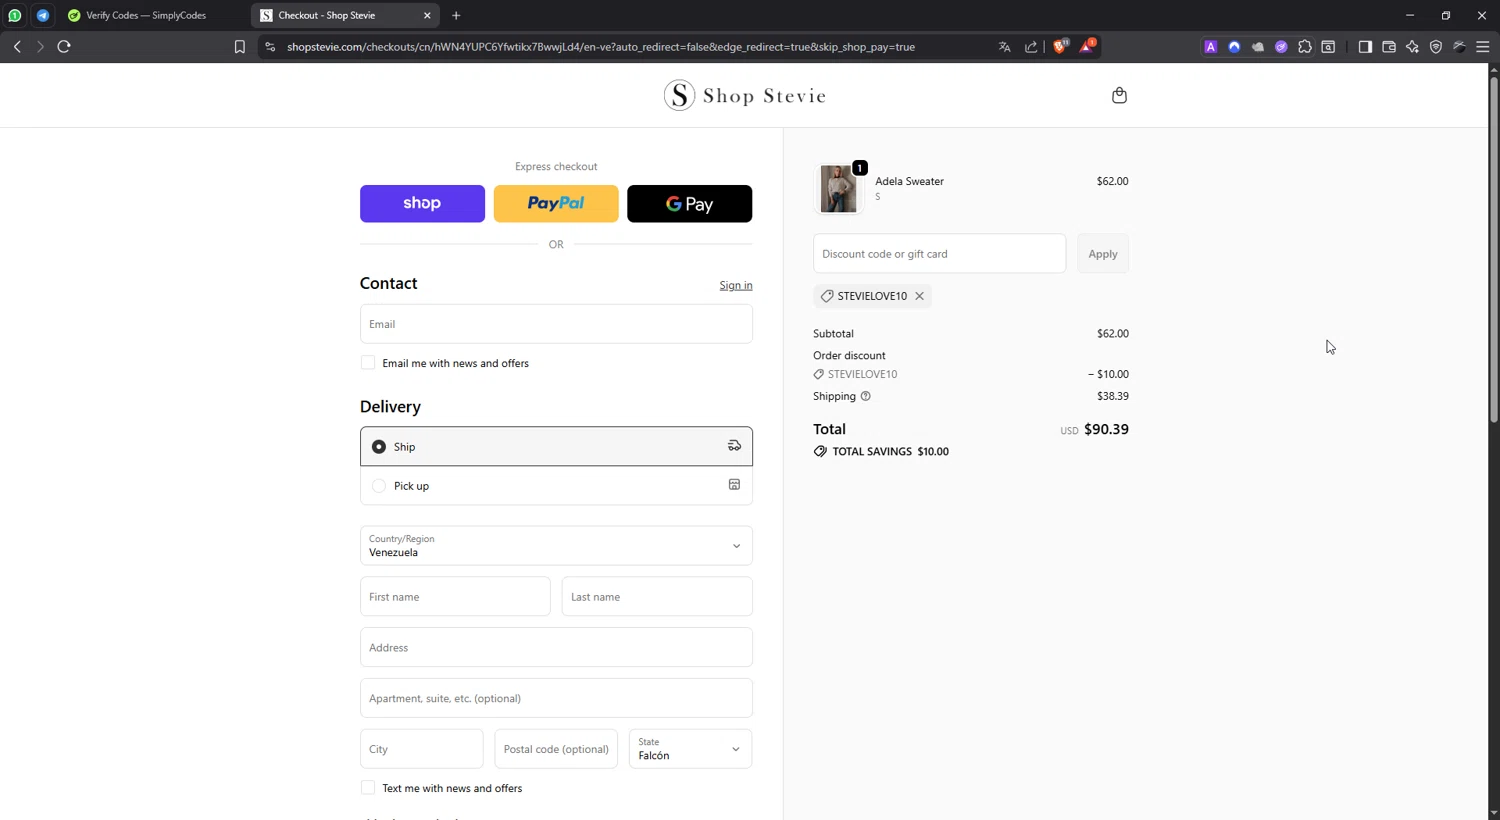Screen dimensions: 1500x820
Task: Open the Country/Region dropdown
Action: pos(556,546)
